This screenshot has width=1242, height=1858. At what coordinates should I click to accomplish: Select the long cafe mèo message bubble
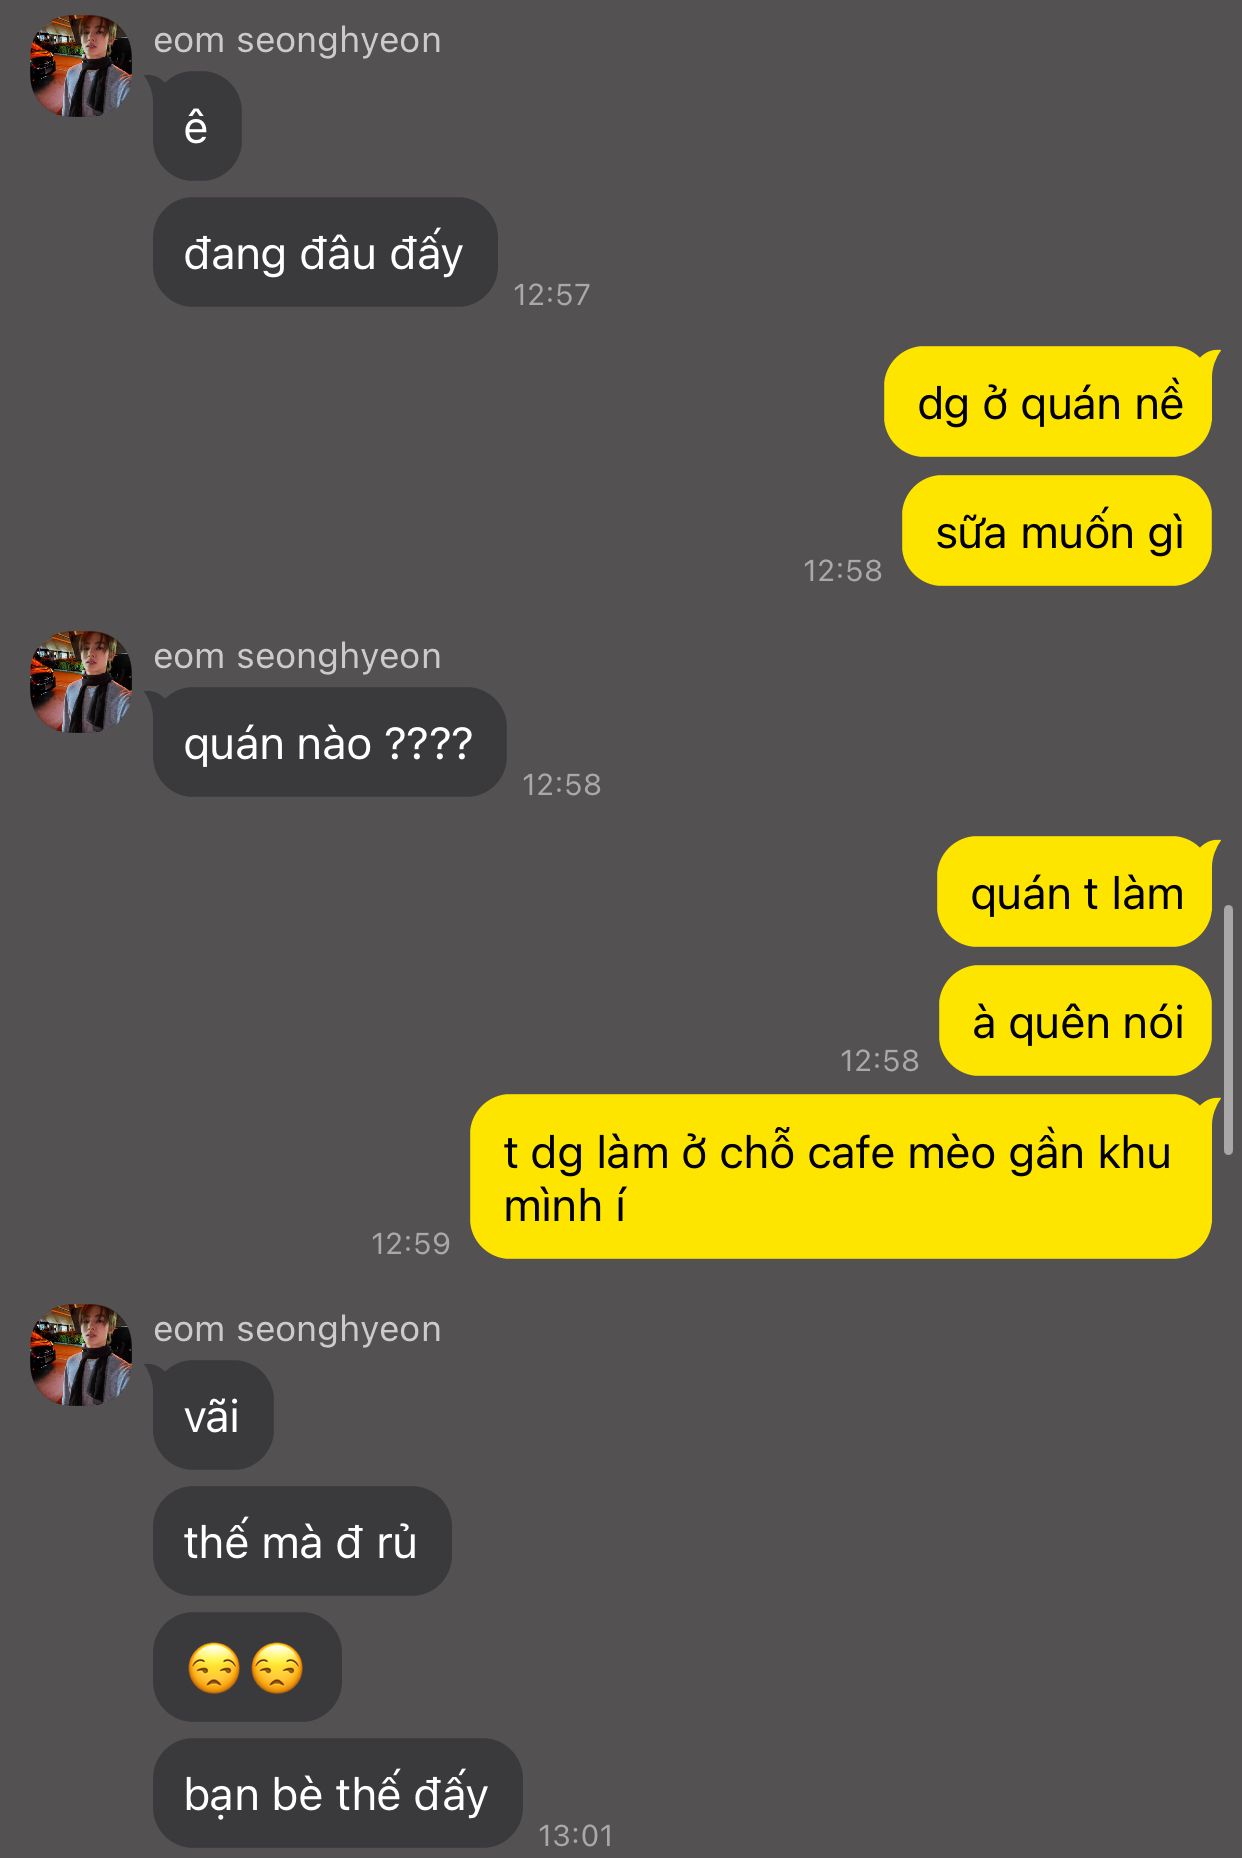click(x=841, y=1177)
